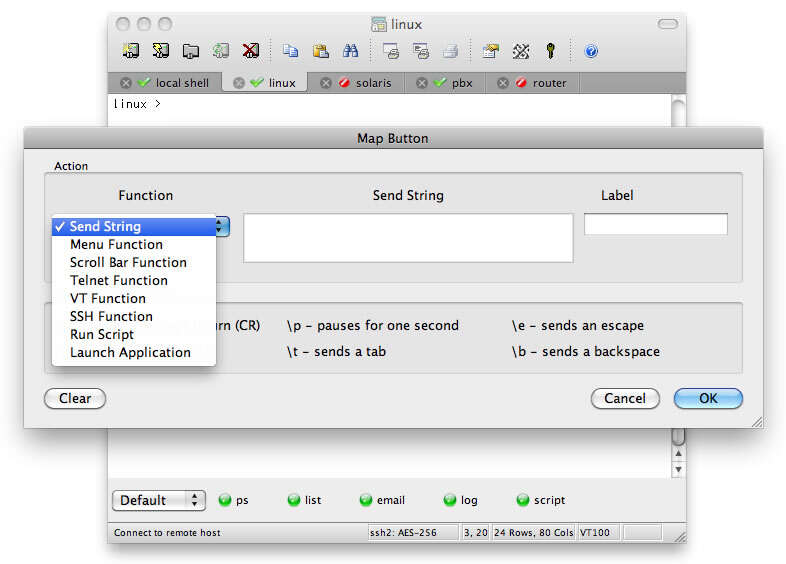
Task: Click the Paste clipboard toolbar icon
Action: pos(320,51)
